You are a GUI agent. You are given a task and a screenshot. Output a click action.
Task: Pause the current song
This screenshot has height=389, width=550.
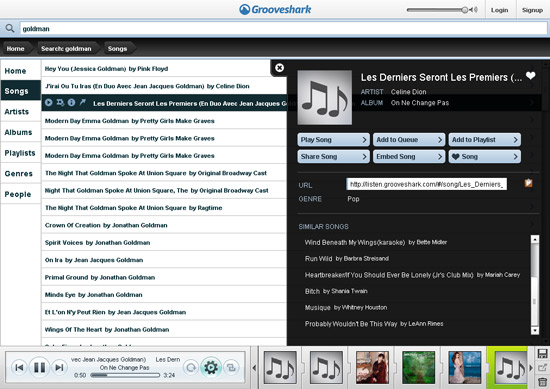pyautogui.click(x=39, y=367)
